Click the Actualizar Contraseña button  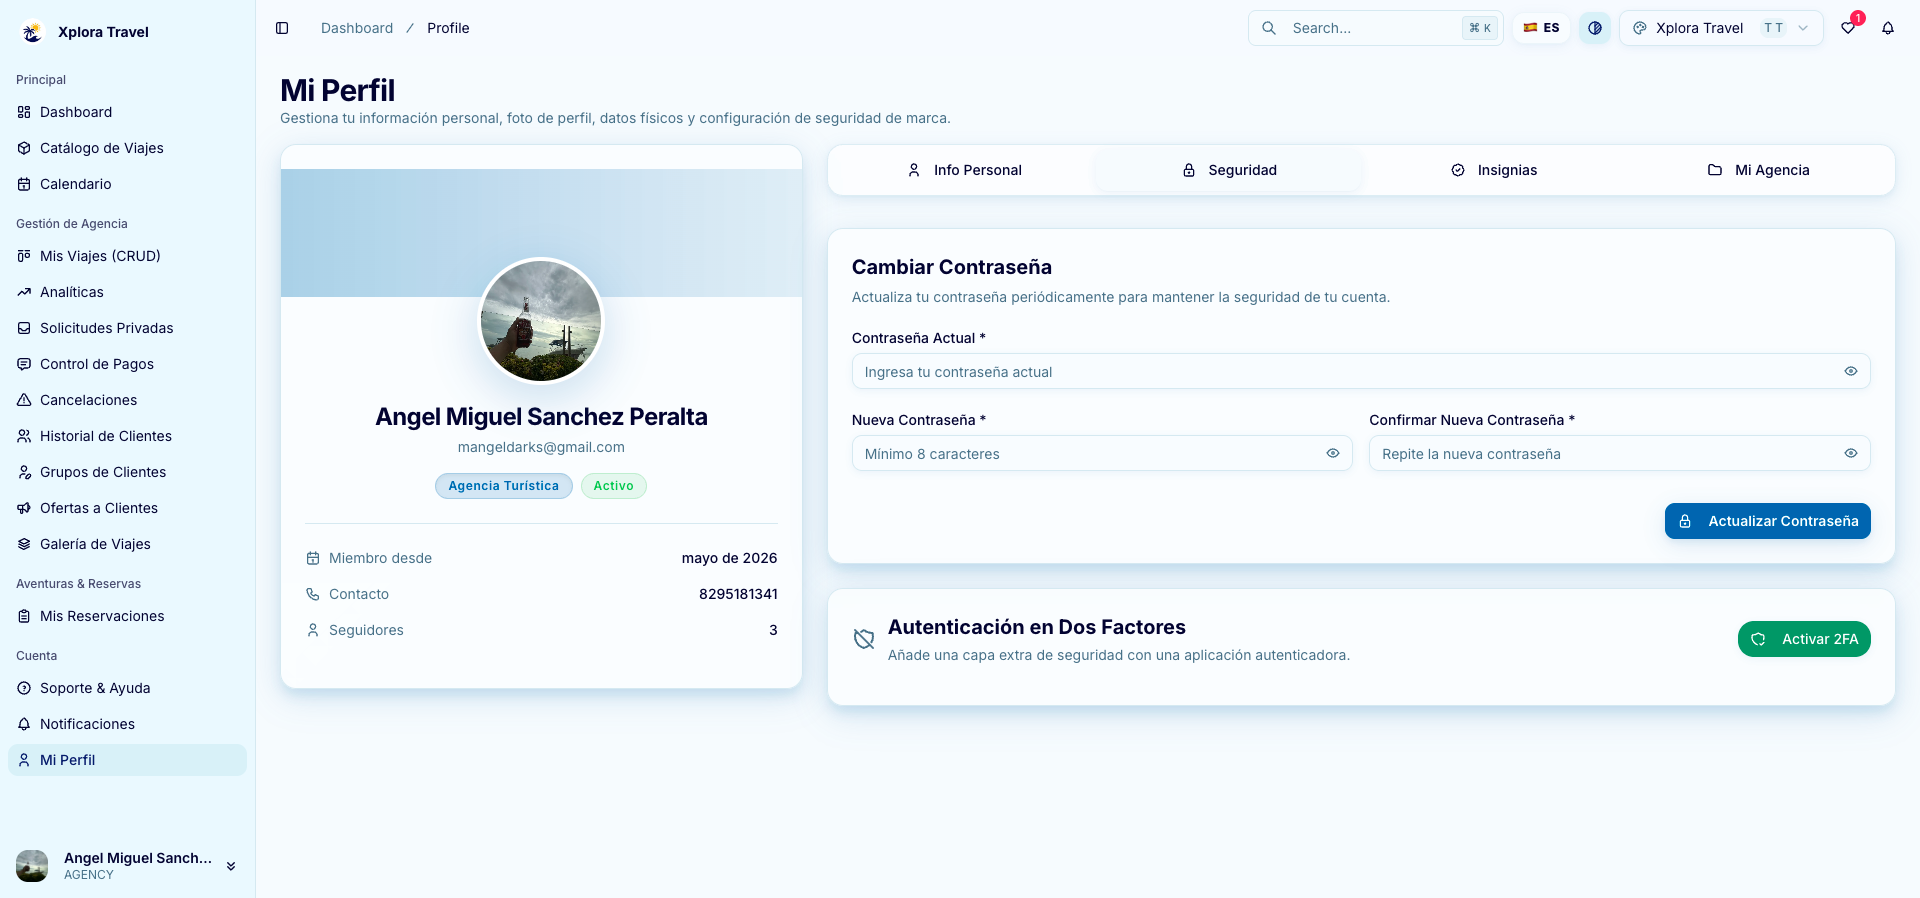point(1767,521)
